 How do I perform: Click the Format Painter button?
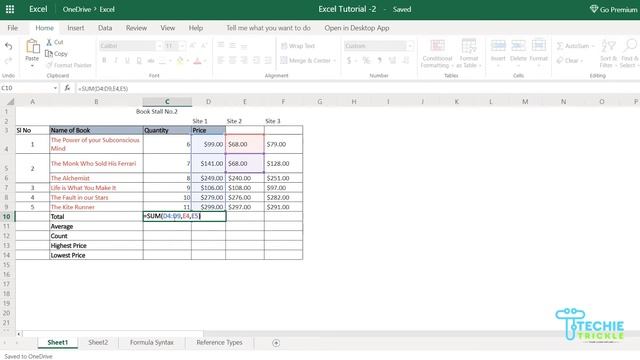tap(69, 65)
